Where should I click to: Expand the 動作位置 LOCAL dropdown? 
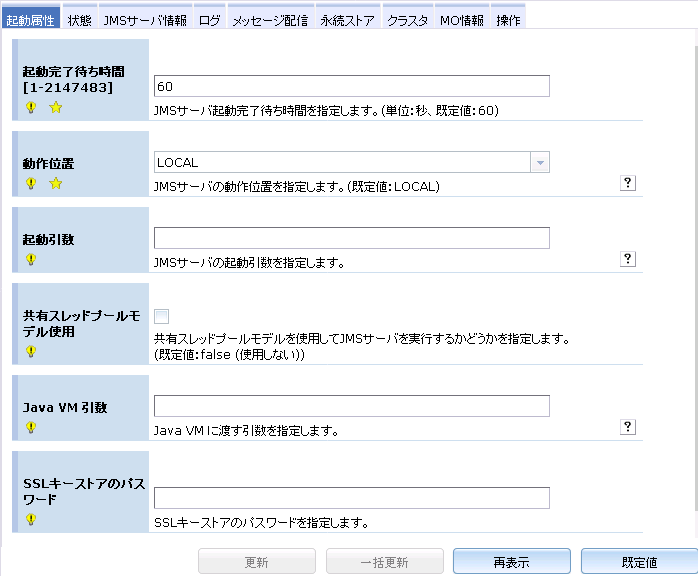538,162
